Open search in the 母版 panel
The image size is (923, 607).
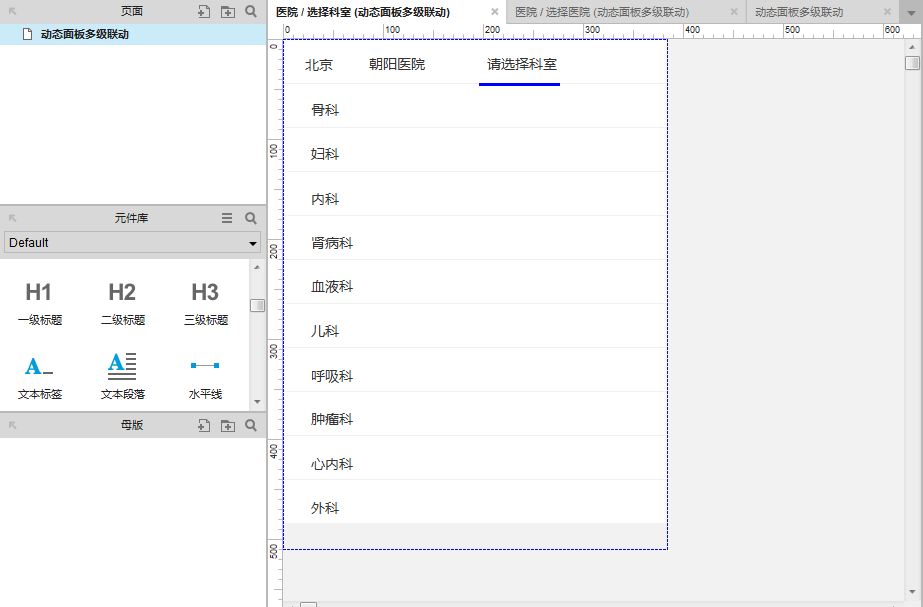click(250, 424)
